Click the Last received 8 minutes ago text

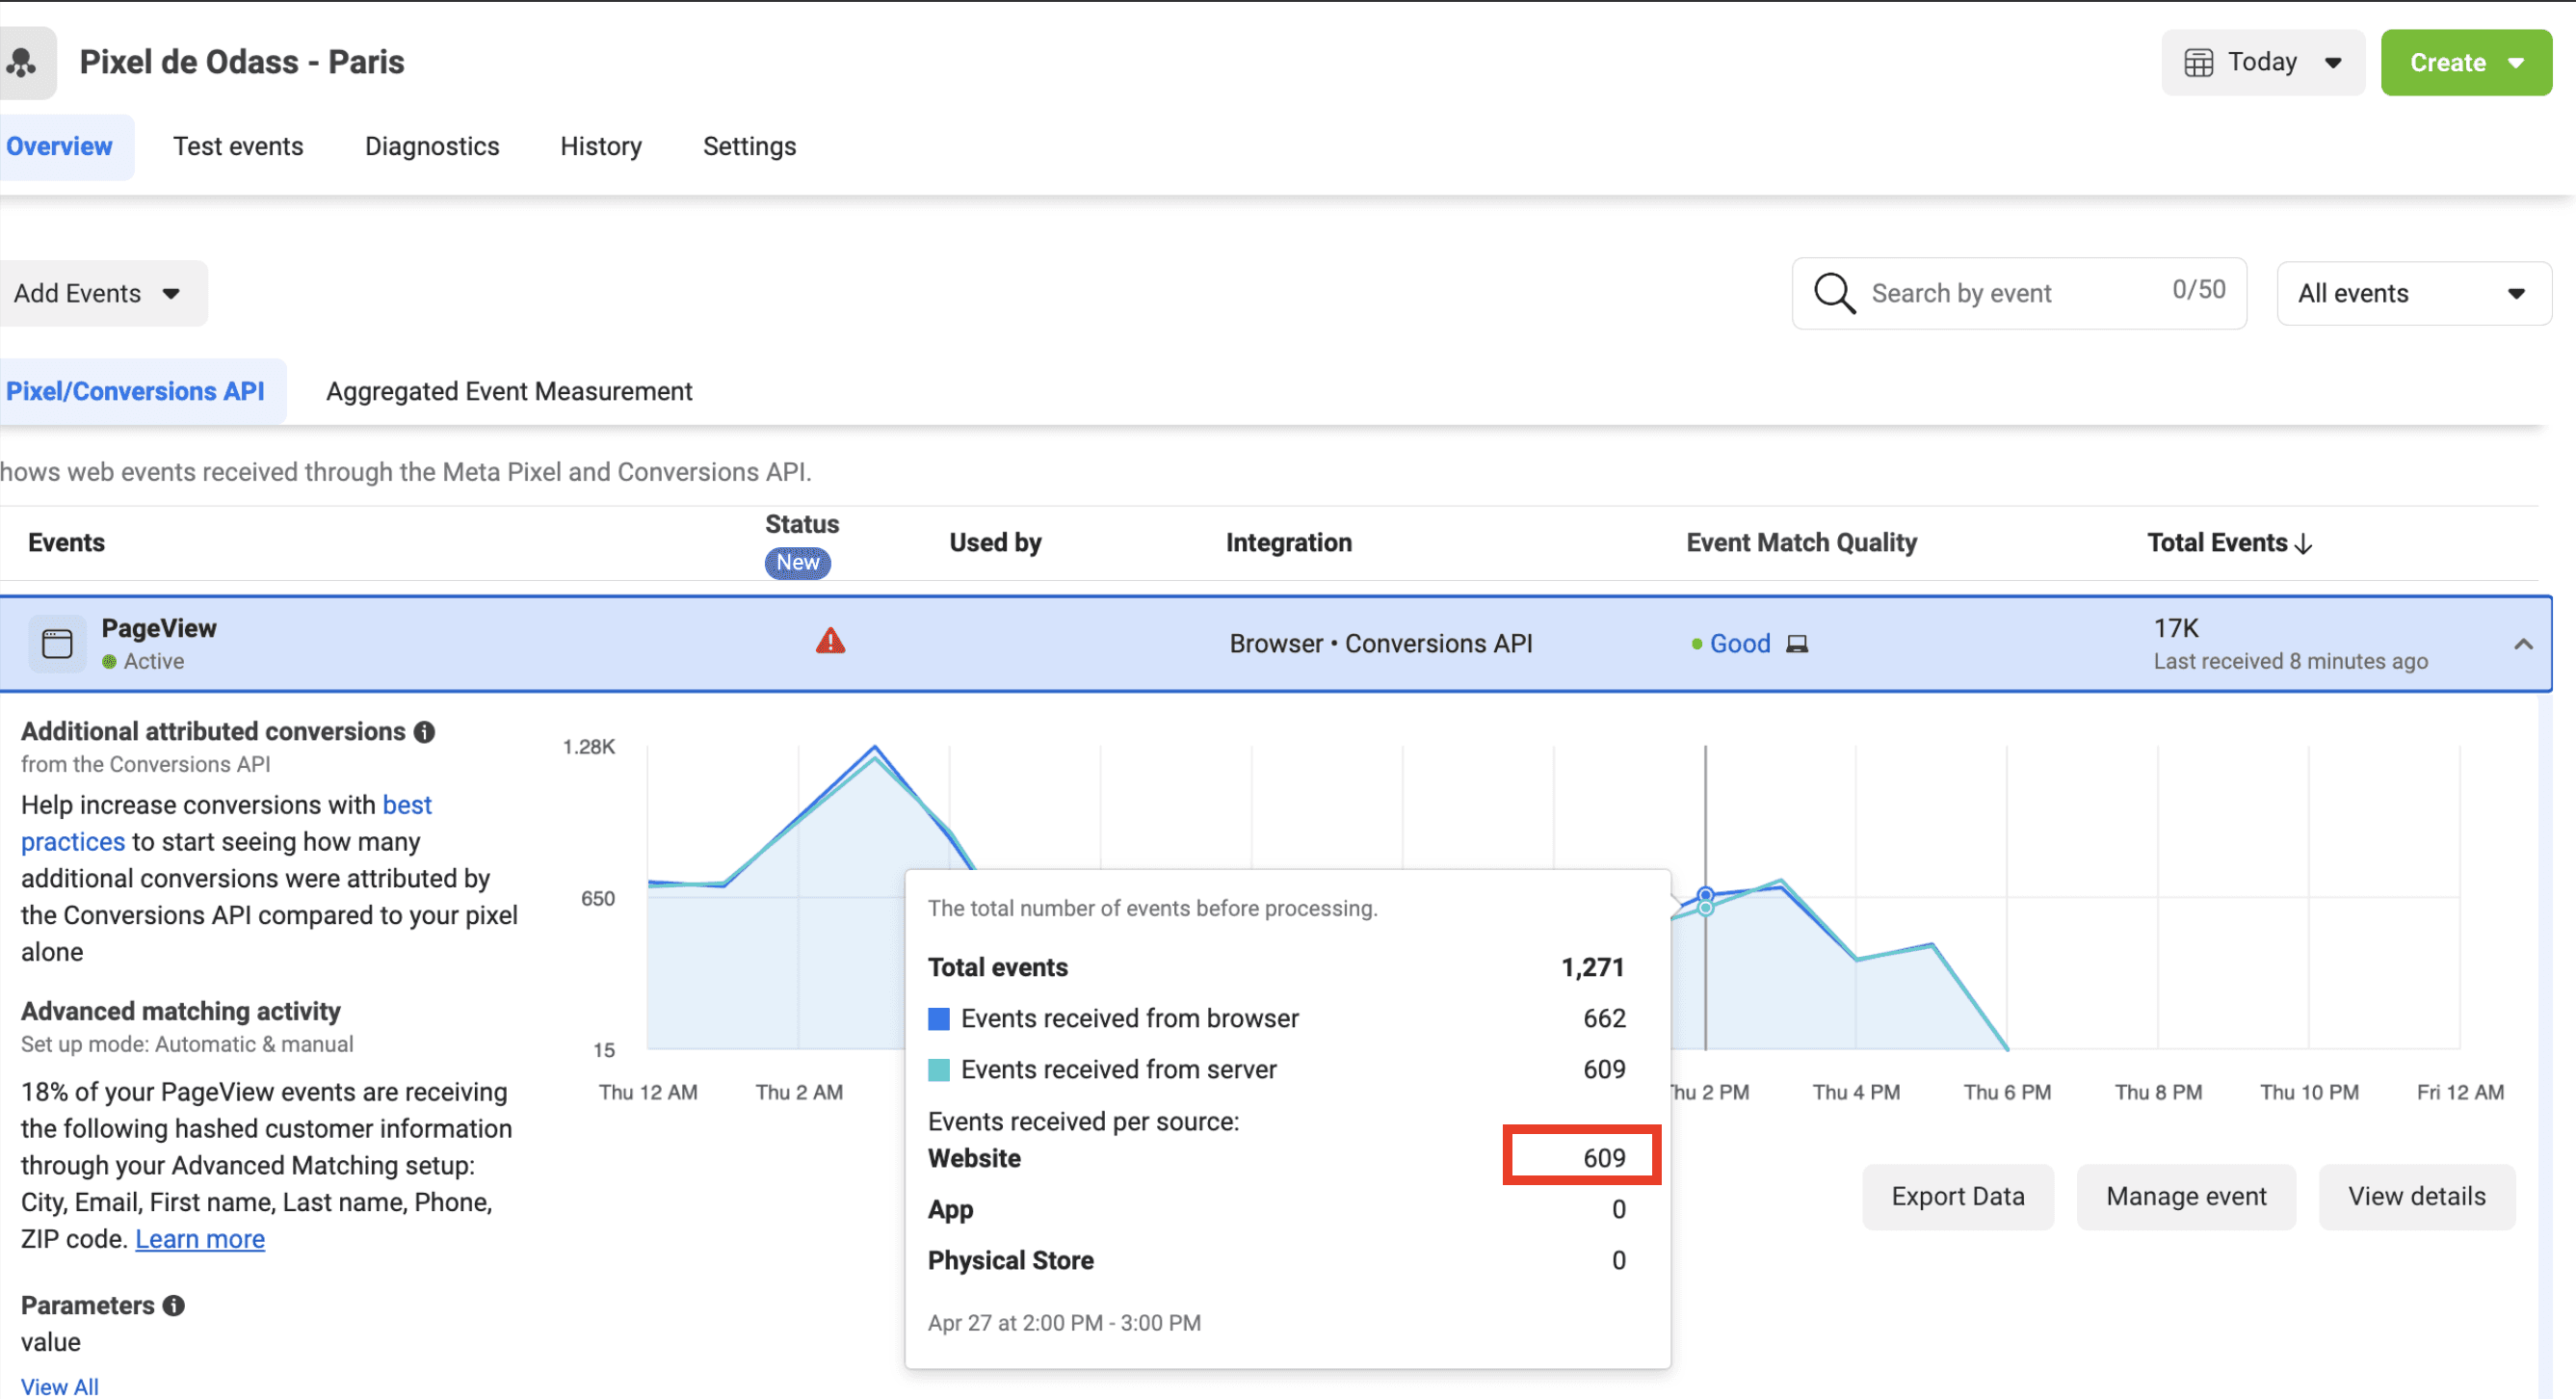click(2290, 662)
